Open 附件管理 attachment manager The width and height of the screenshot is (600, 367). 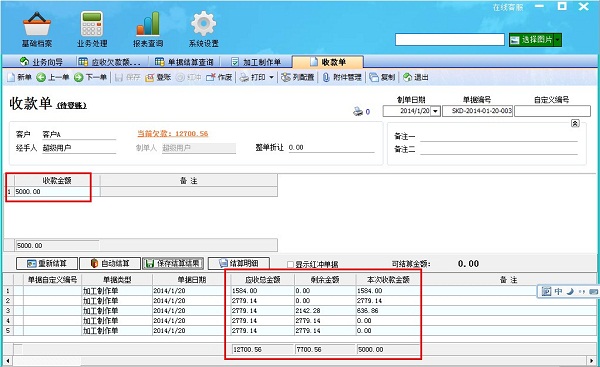click(342, 77)
